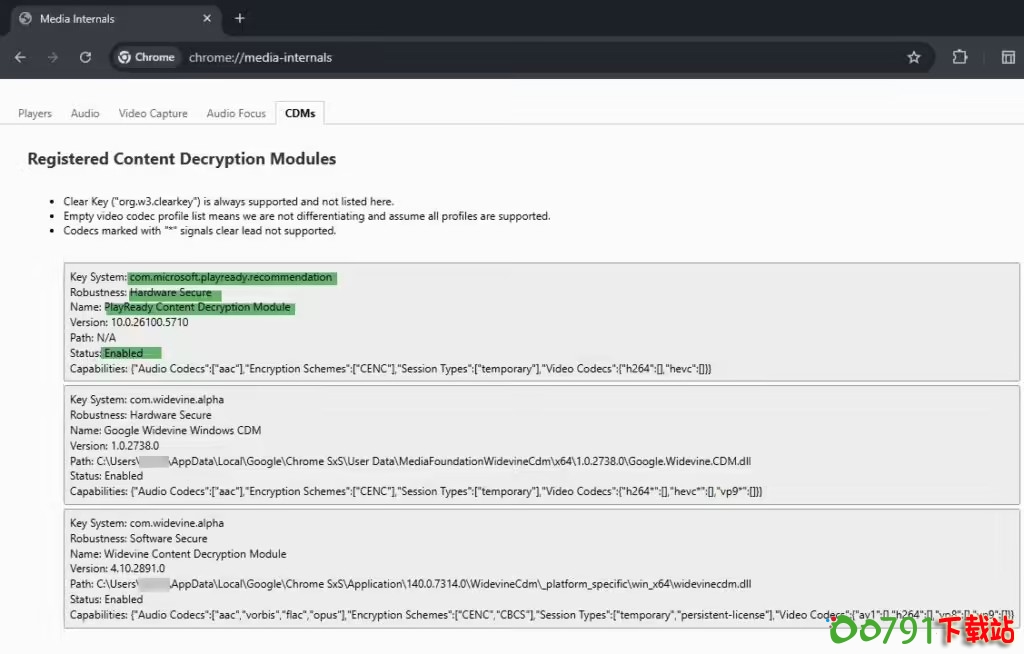Click PlayReady capabilities line with hevc
This screenshot has width=1024, height=654.
click(391, 369)
